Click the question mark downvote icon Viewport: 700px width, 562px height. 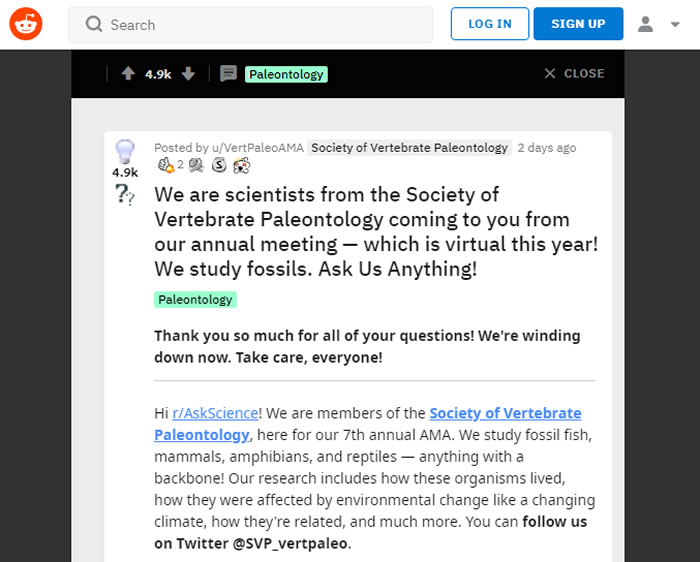coord(125,195)
